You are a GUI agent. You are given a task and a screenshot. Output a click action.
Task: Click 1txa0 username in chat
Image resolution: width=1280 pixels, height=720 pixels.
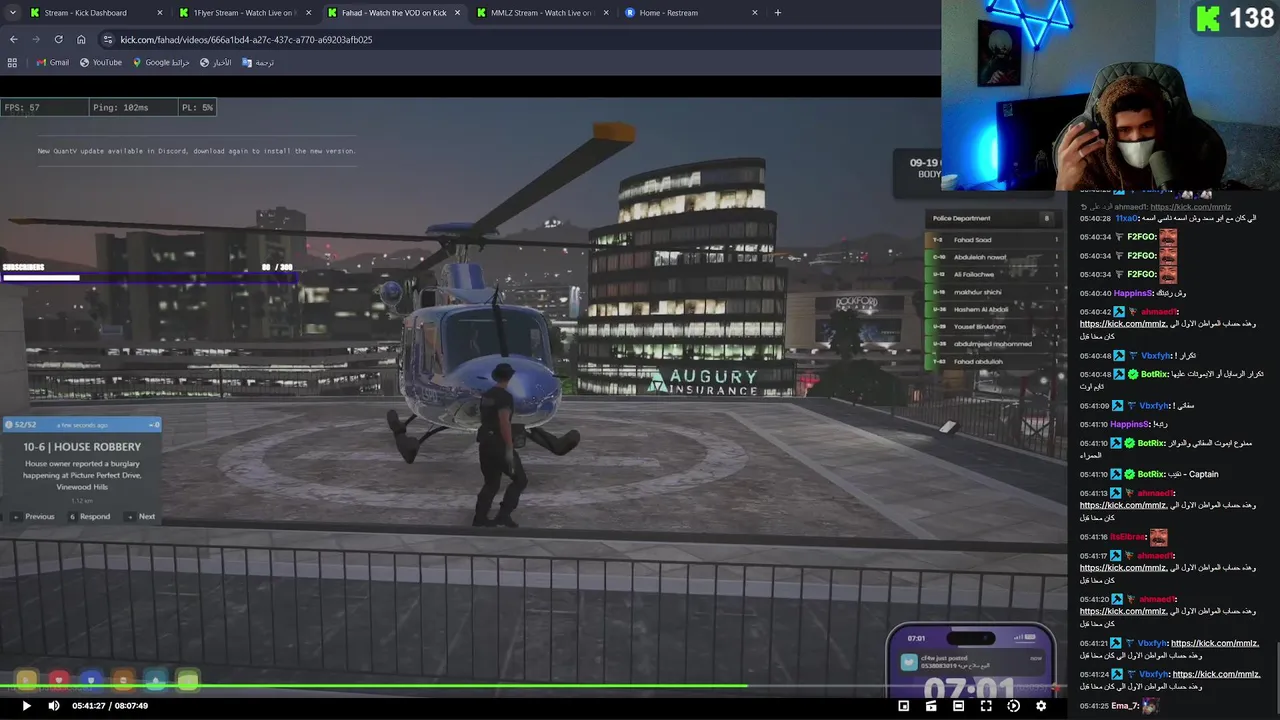tap(1127, 218)
